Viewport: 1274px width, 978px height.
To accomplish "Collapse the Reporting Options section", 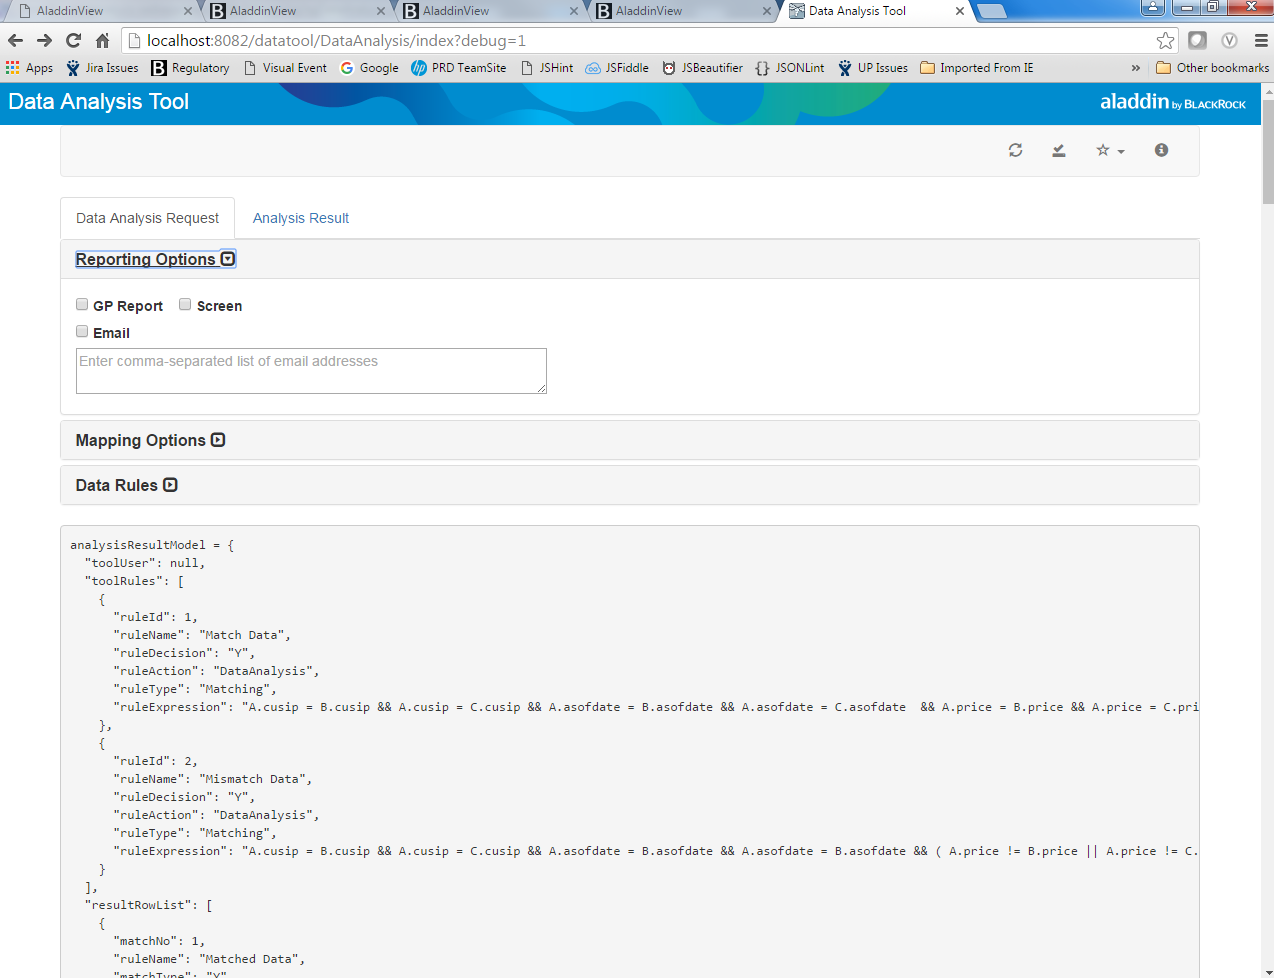I will click(x=155, y=259).
